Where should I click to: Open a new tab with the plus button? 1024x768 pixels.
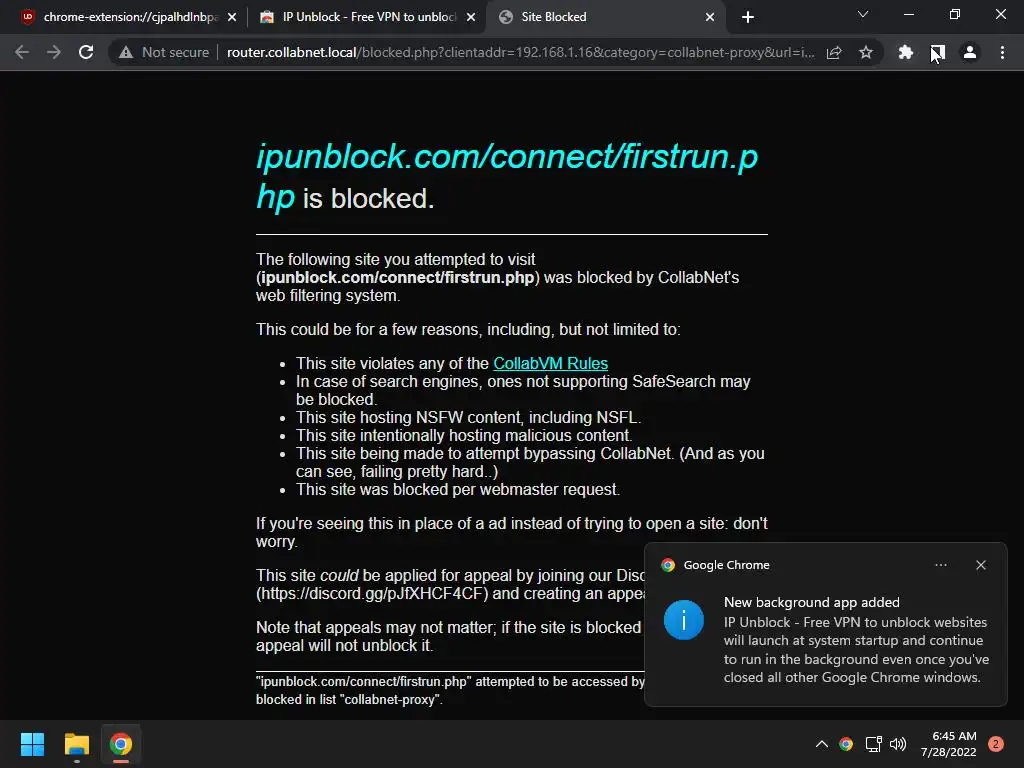(x=748, y=17)
